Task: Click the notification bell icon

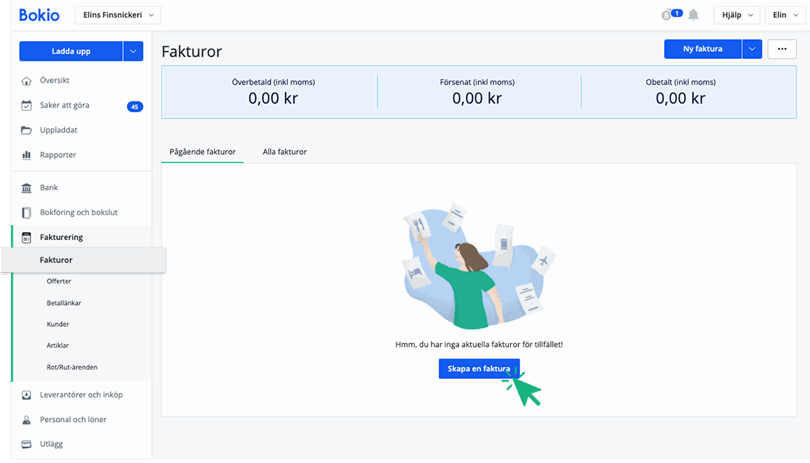Action: coord(693,15)
